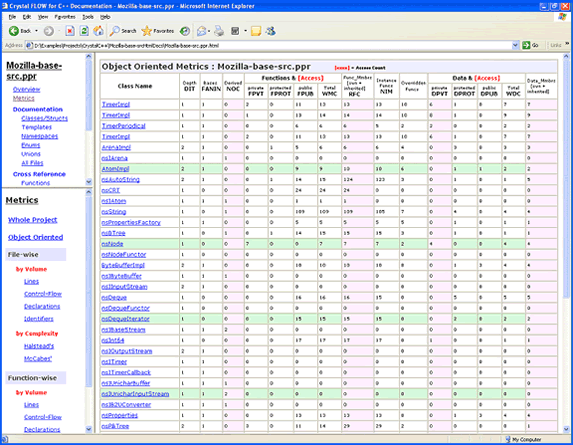Open Favorites star toolbar icon
This screenshot has width=573, height=445.
click(147, 31)
